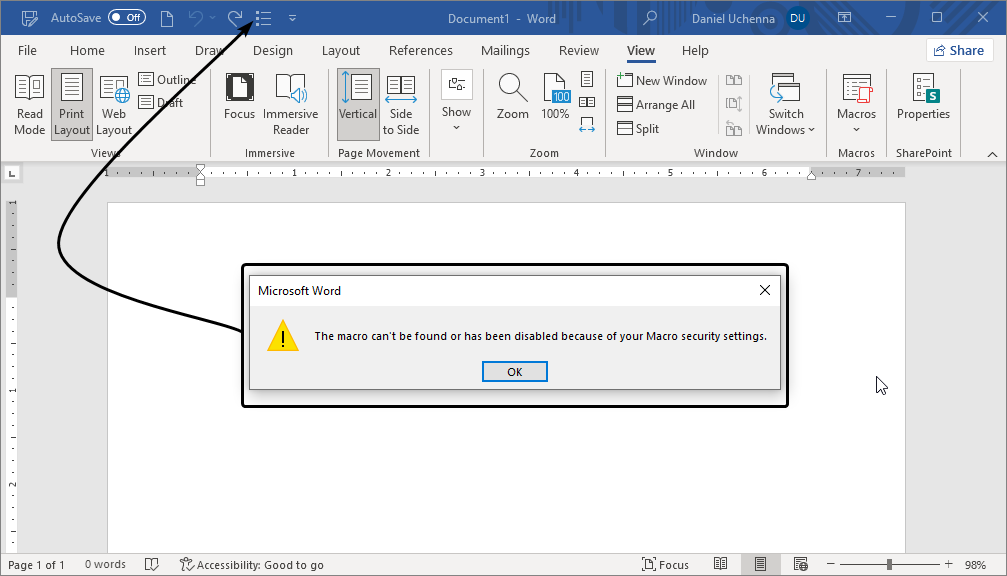
Task: Expand the Show group options
Action: coord(456,103)
